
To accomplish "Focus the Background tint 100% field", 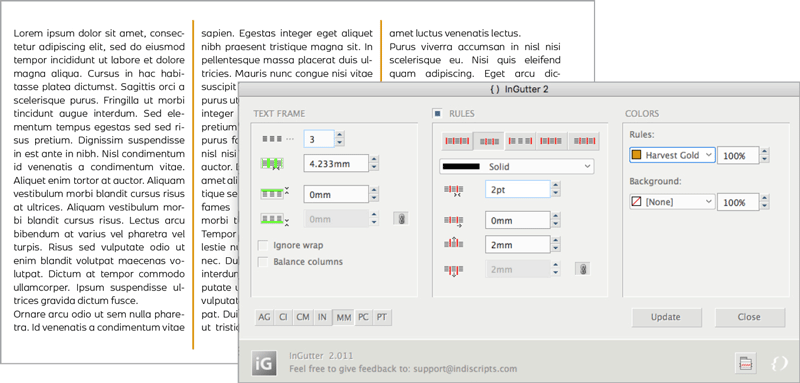I will 737,202.
